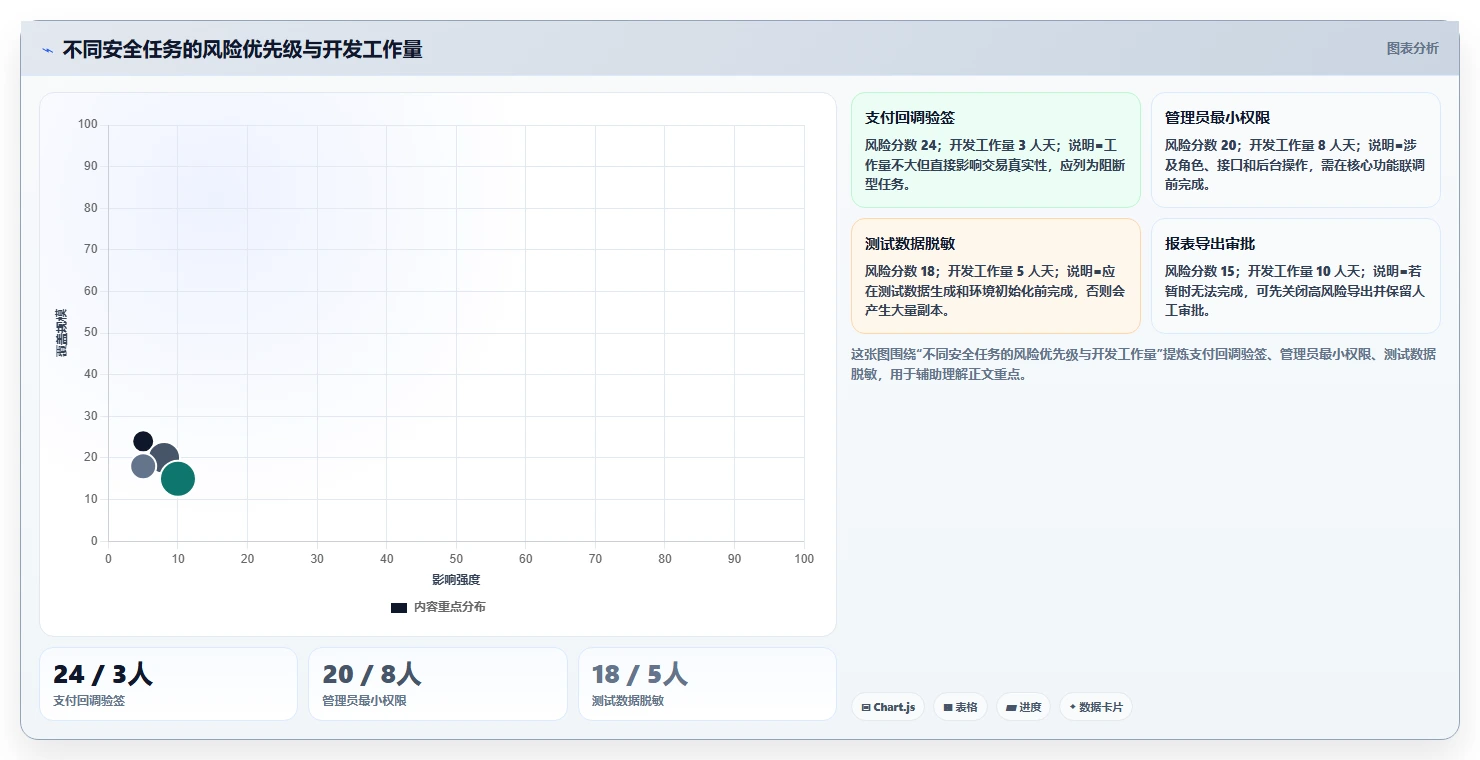Viewport: 1480px width, 760px height.
Task: Click the 数据卡片 tag chip
Action: (x=1096, y=707)
